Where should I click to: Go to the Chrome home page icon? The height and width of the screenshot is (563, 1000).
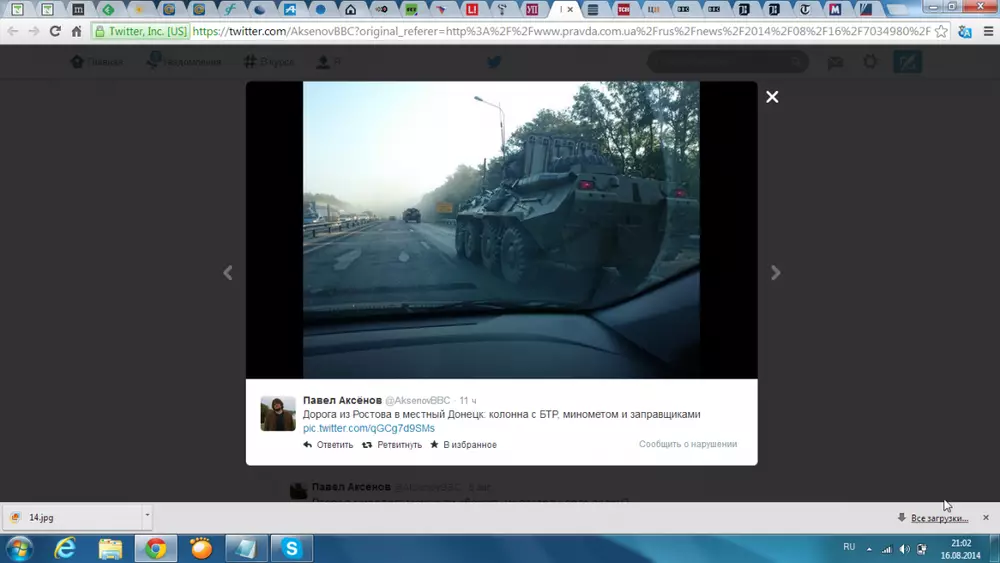pos(76,31)
